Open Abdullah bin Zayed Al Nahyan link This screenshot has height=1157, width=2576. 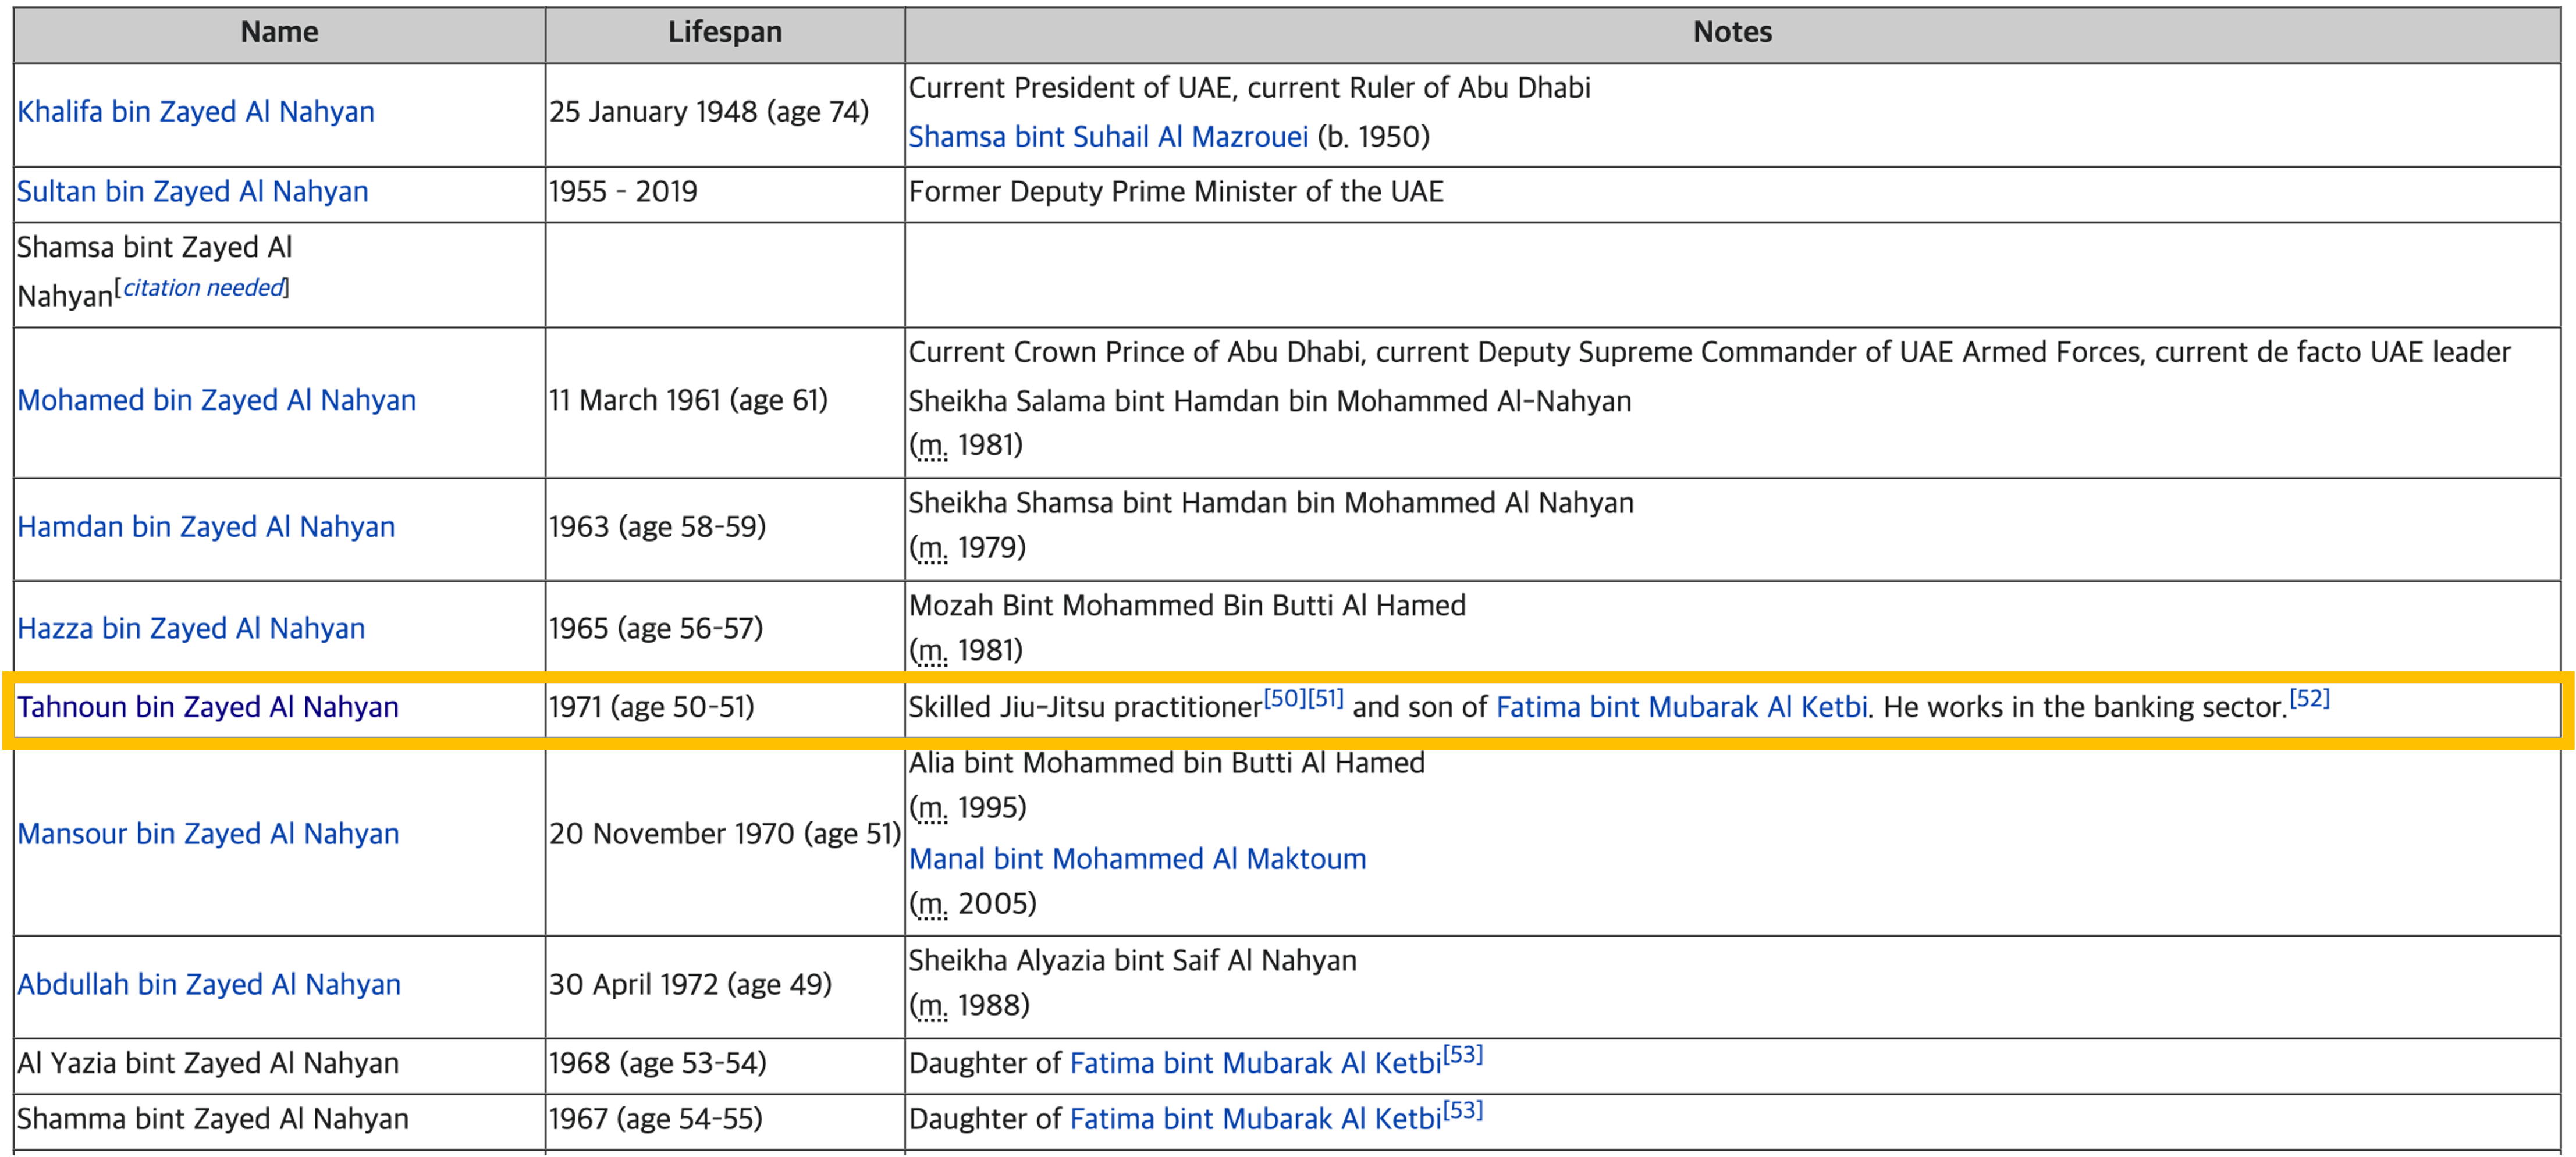(209, 985)
